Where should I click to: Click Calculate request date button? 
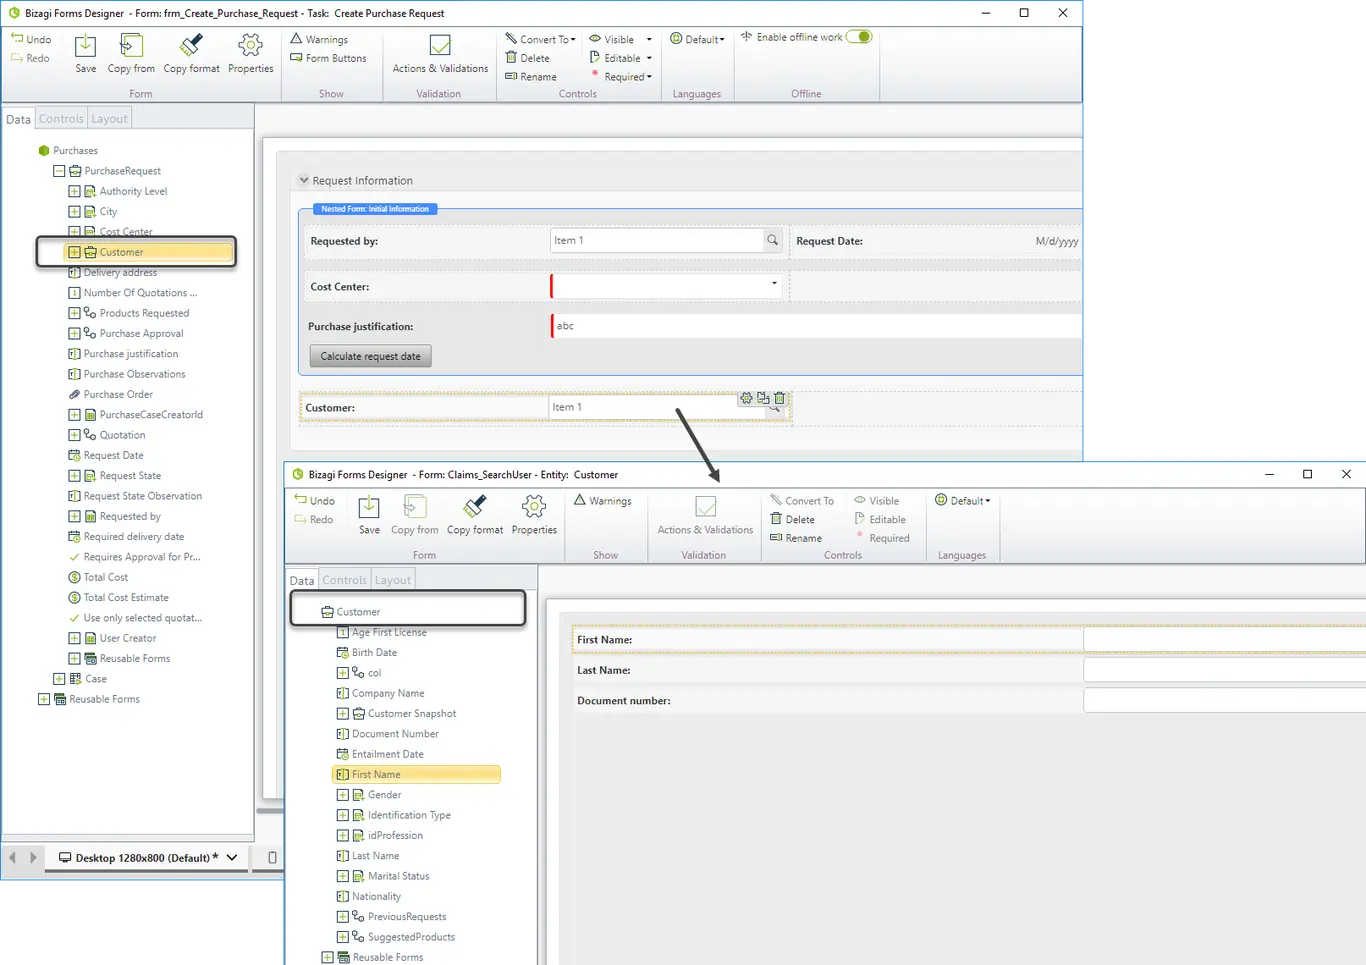point(370,356)
